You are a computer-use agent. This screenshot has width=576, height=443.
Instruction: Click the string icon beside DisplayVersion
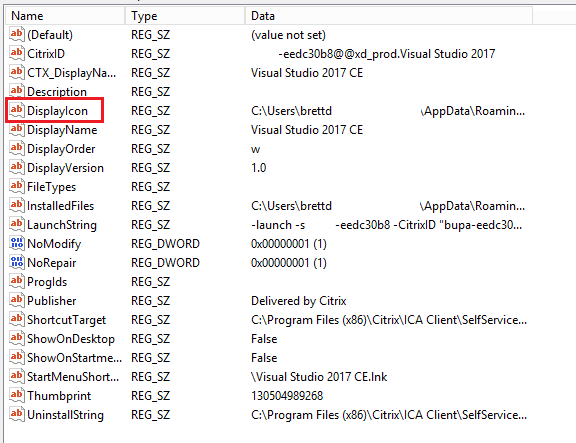17,168
